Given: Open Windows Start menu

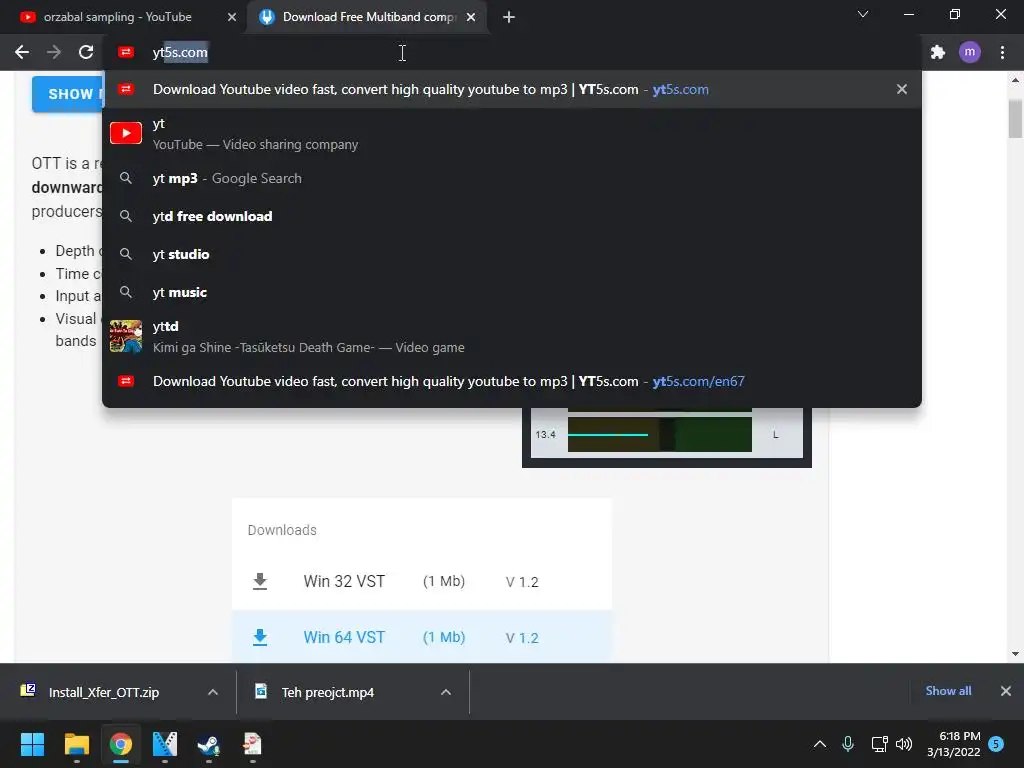Looking at the screenshot, I should [x=32, y=744].
